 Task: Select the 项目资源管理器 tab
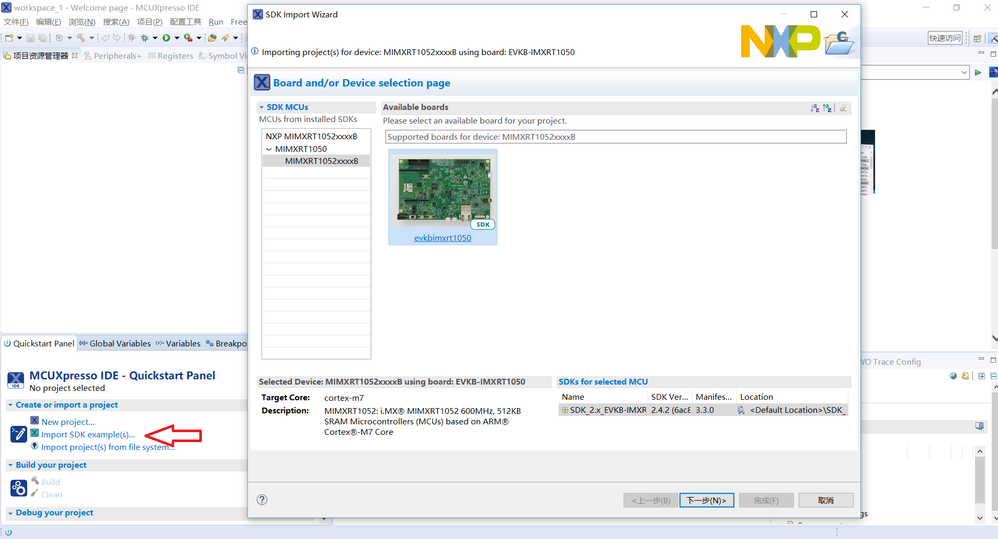(41, 56)
